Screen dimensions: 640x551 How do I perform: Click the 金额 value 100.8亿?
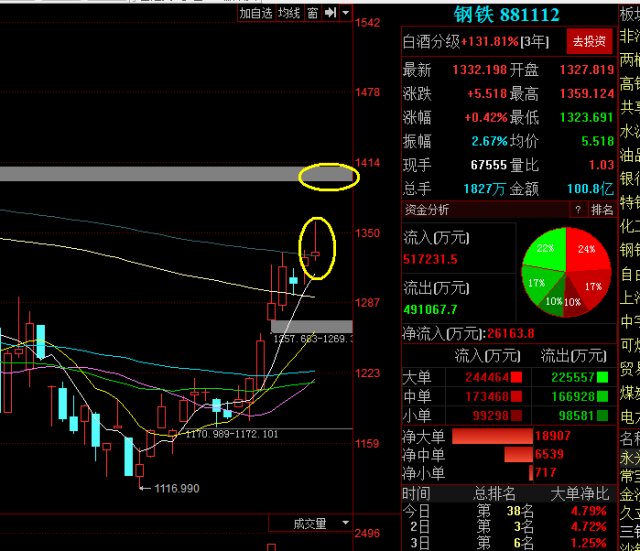click(x=591, y=189)
